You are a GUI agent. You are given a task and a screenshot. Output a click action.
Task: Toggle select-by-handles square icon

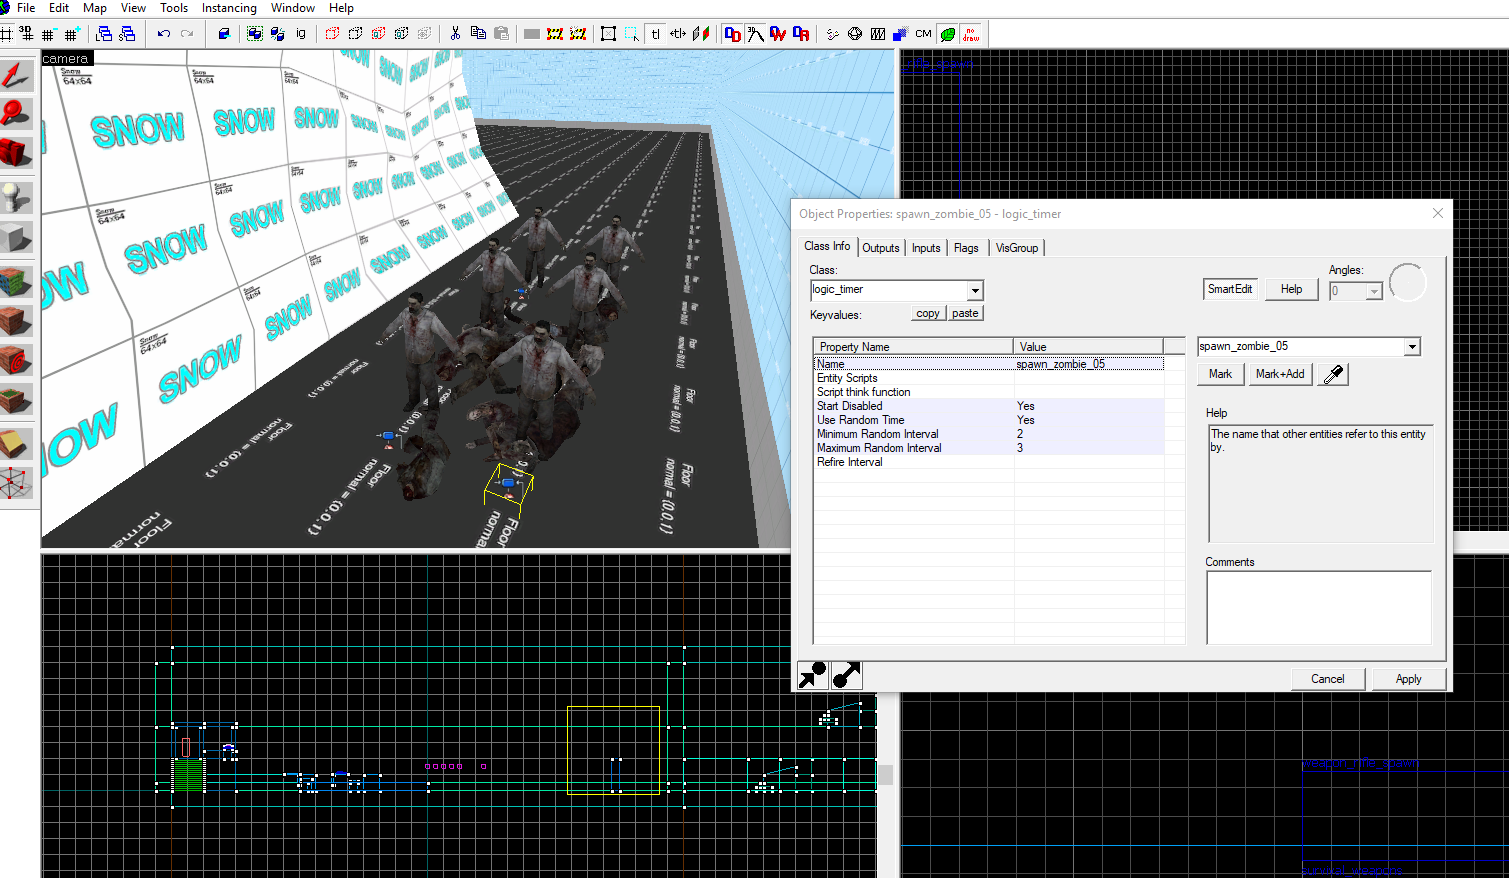coord(608,34)
